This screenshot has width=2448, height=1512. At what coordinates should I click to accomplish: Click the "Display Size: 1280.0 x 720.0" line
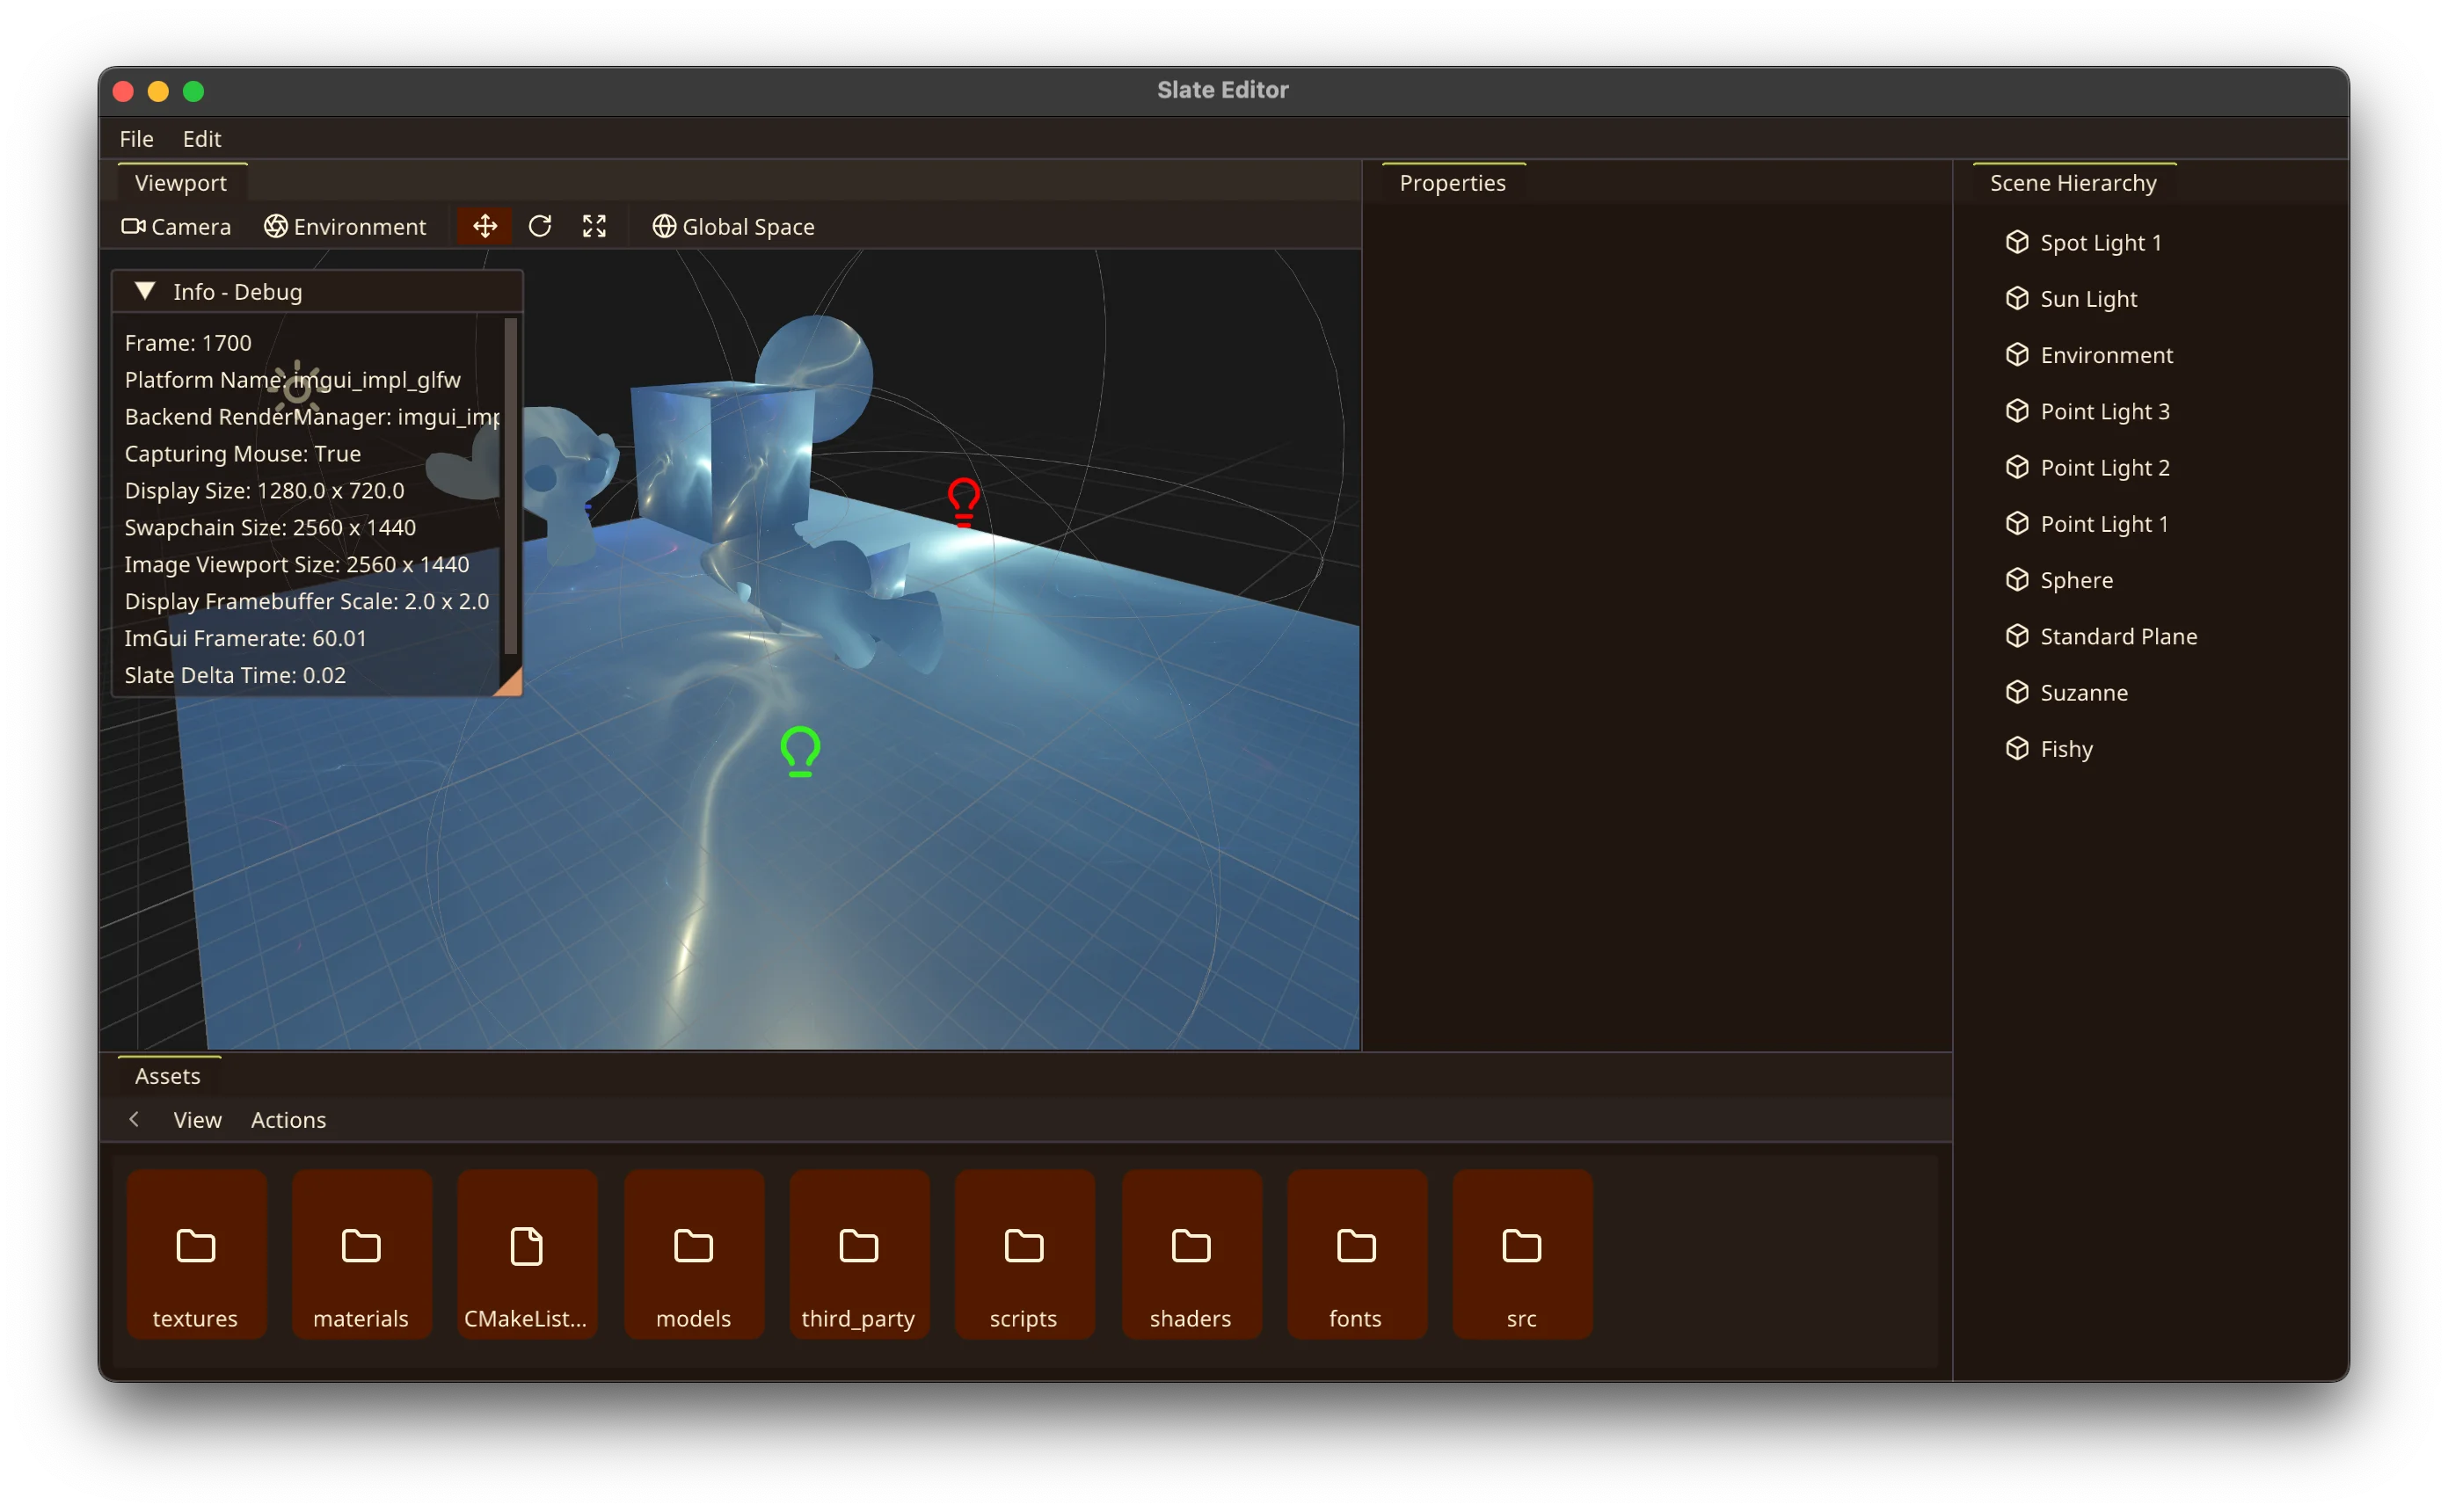[x=265, y=491]
